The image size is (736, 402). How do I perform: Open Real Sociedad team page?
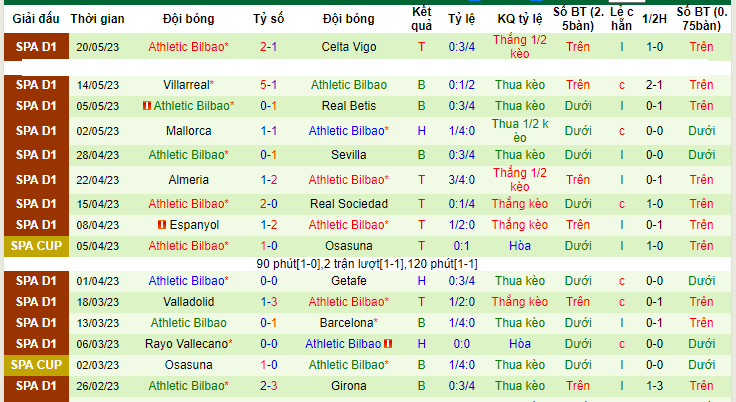[349, 204]
